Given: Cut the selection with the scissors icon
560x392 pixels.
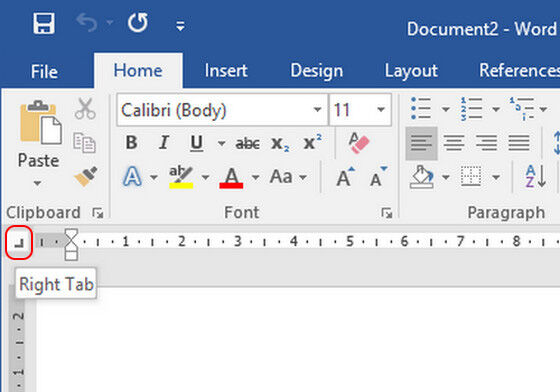Looking at the screenshot, I should (x=85, y=109).
